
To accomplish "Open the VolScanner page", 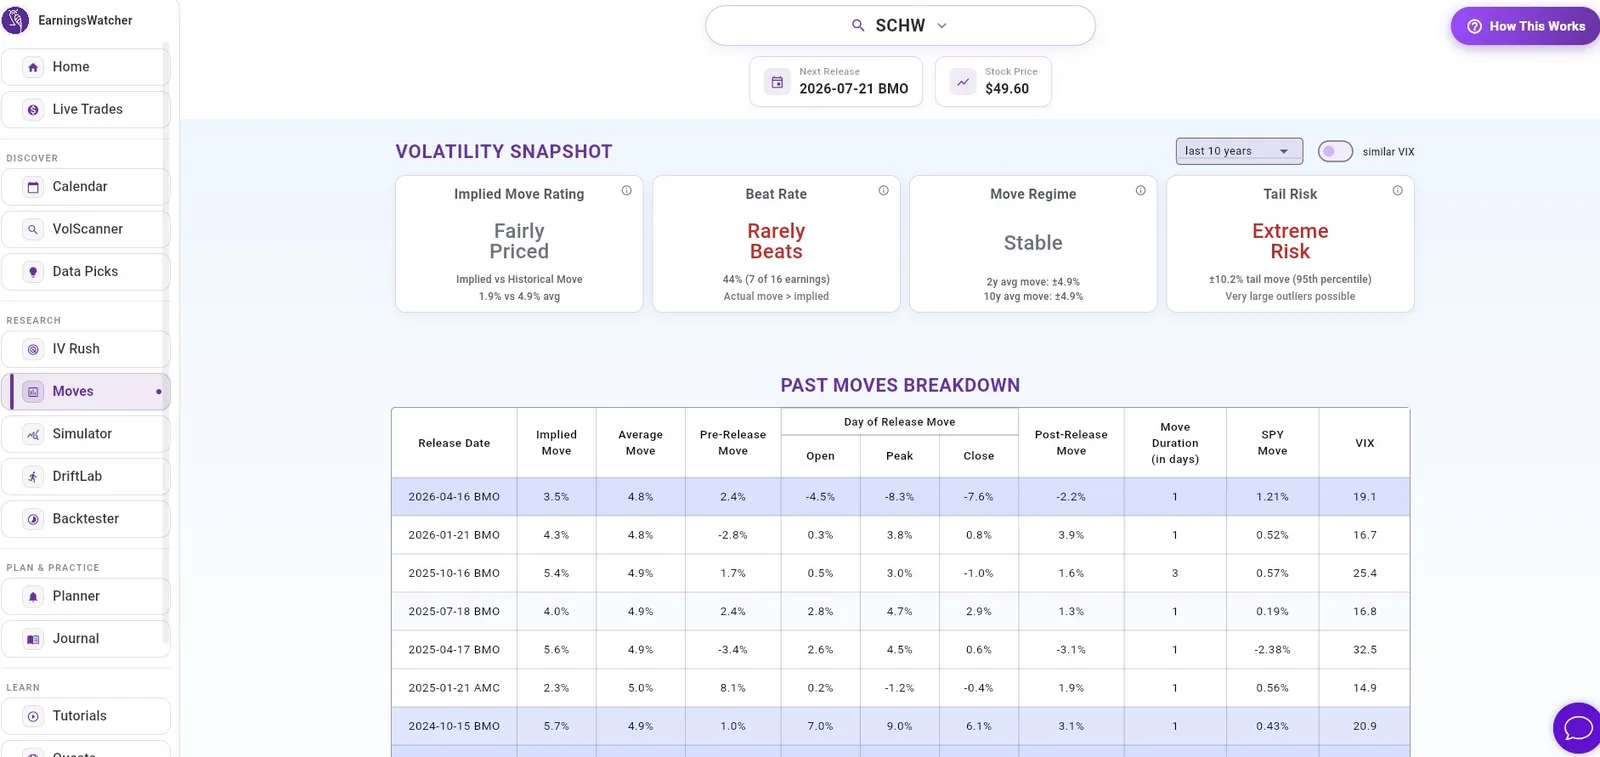I will (86, 229).
